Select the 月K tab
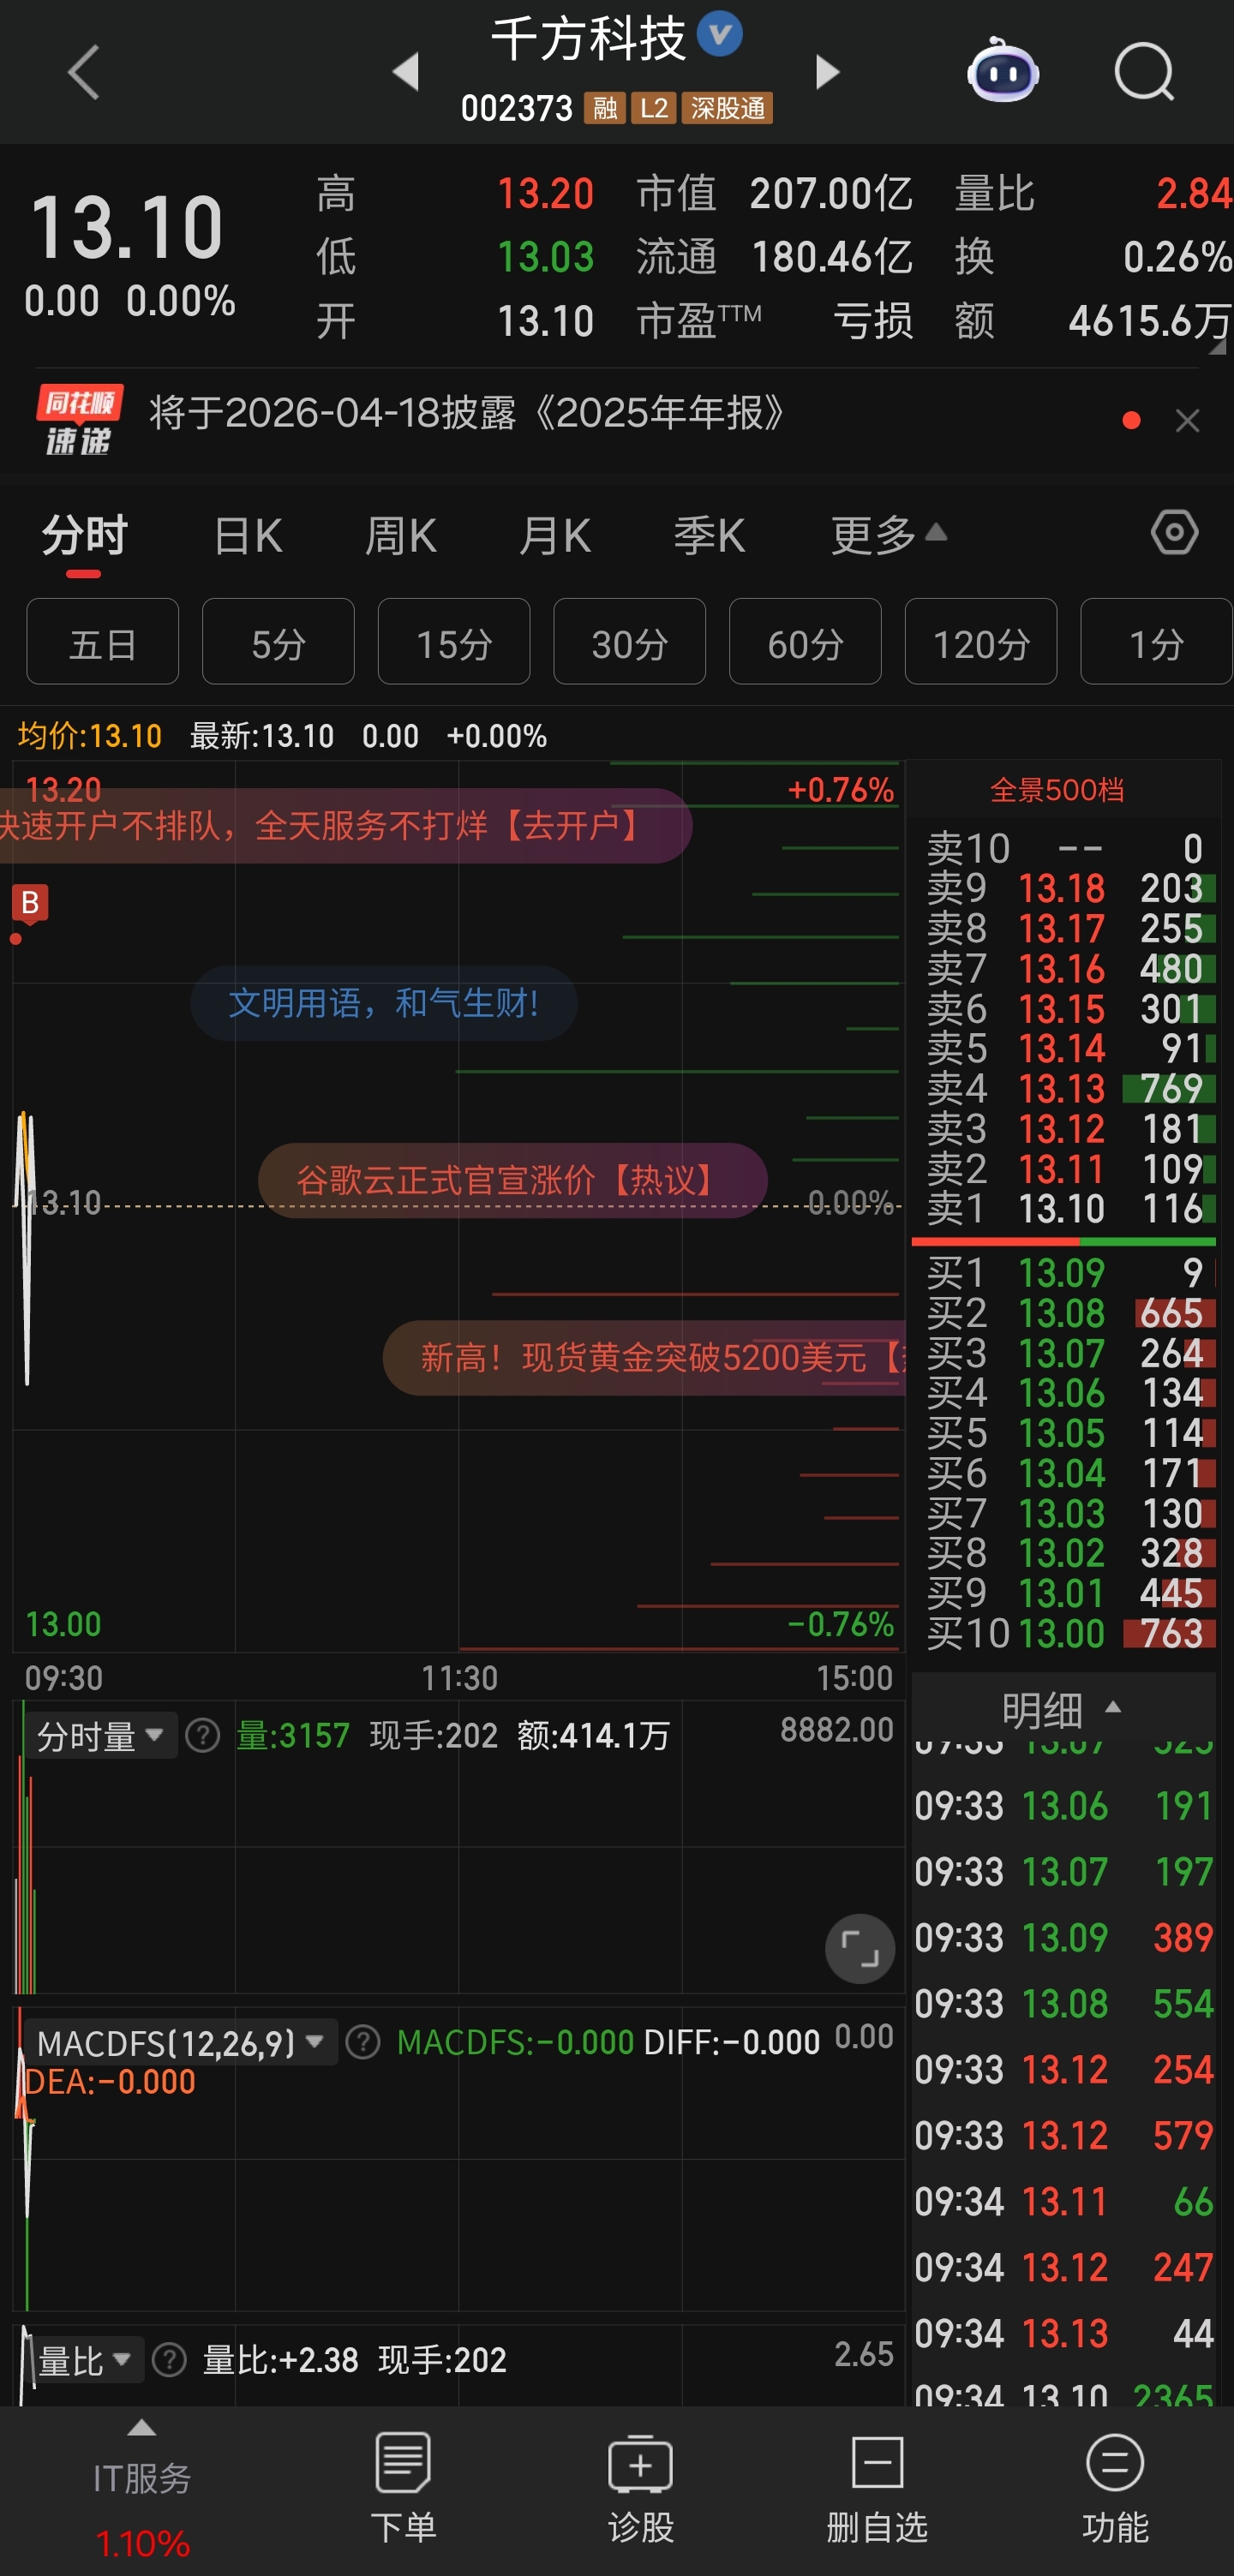 click(x=555, y=536)
